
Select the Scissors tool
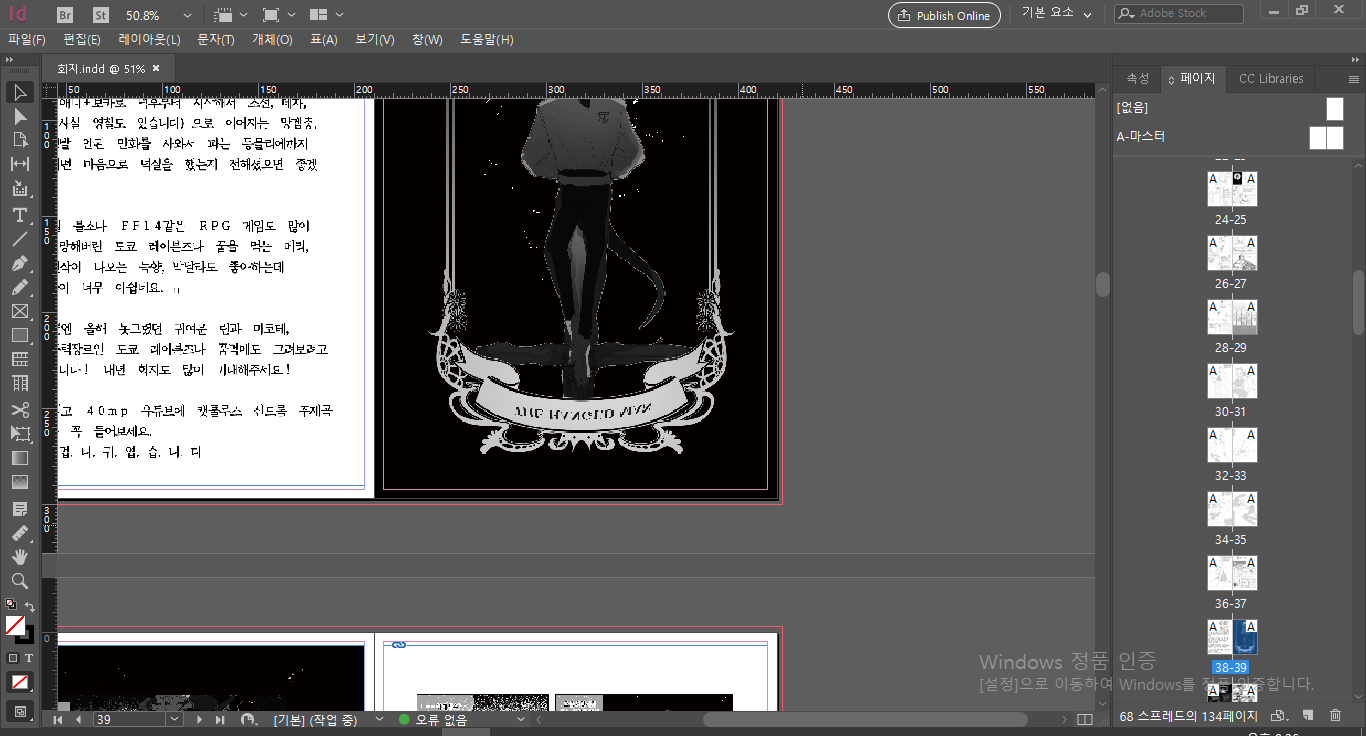(20, 410)
